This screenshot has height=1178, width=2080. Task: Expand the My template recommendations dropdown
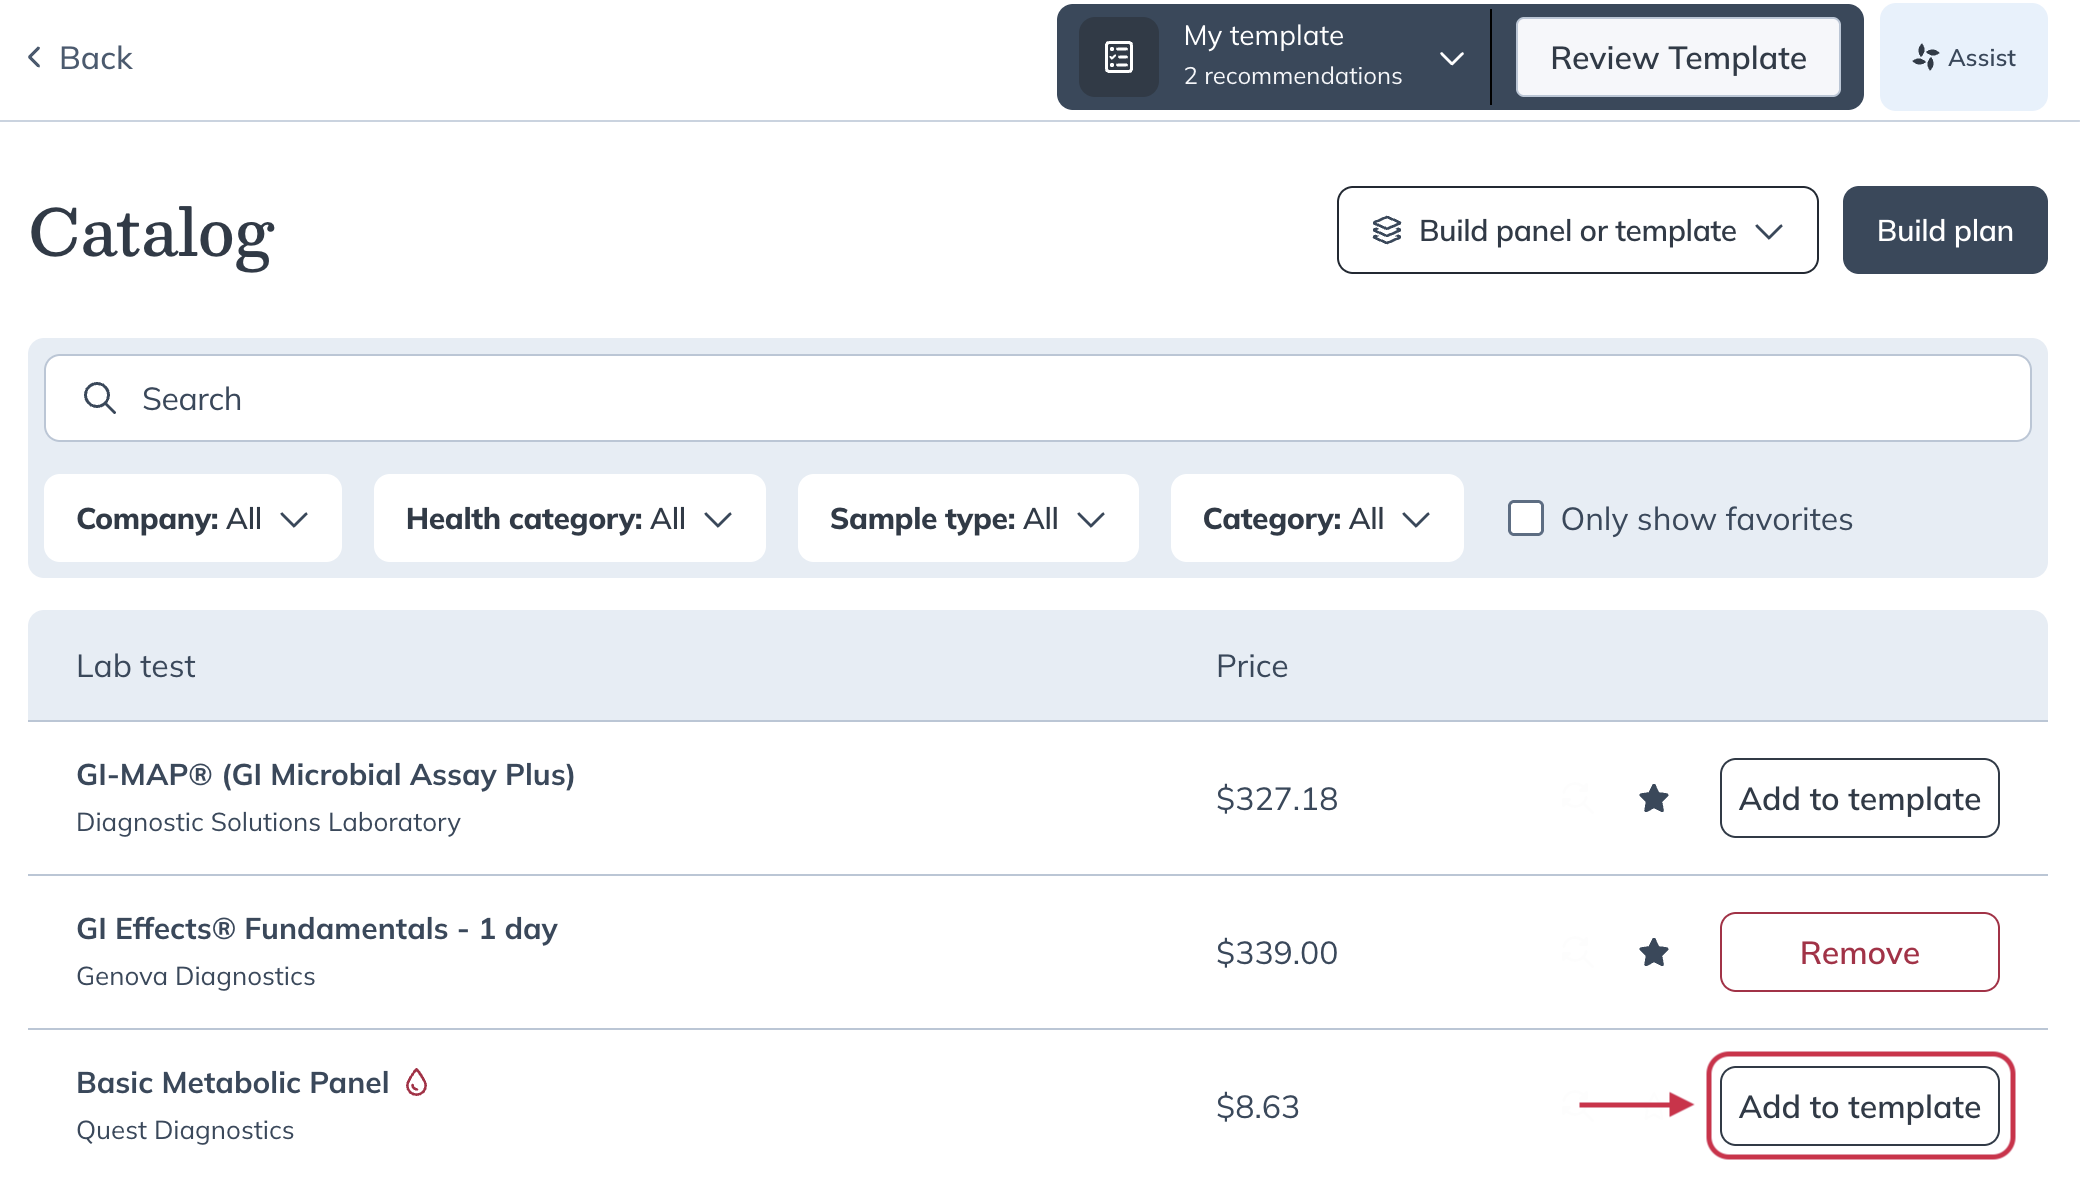click(x=1452, y=57)
